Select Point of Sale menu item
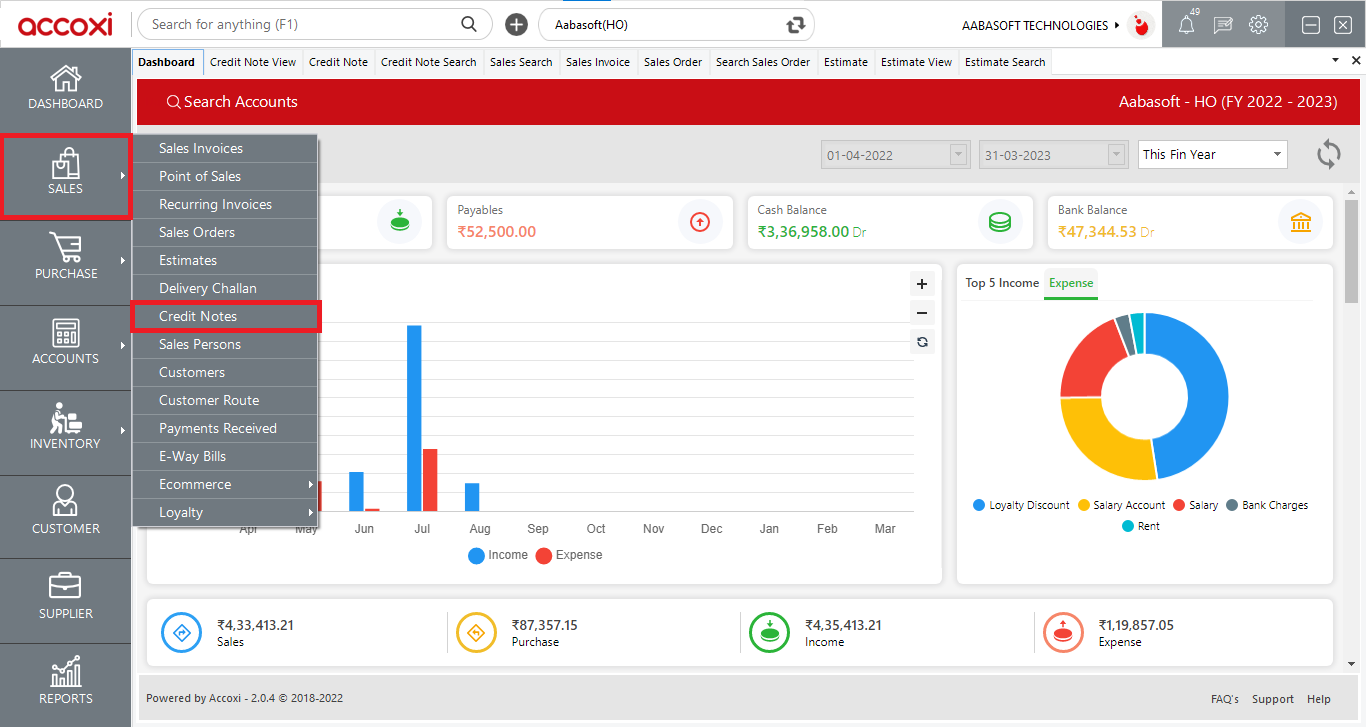This screenshot has width=1366, height=727. 225,176
